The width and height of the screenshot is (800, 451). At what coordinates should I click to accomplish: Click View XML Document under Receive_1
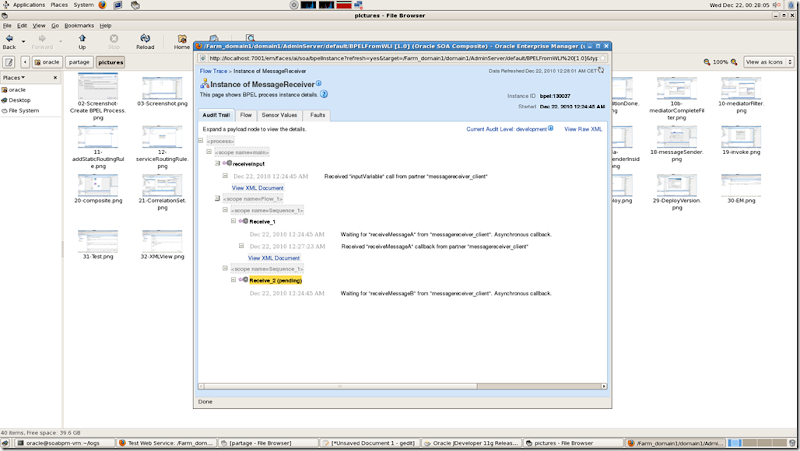[x=274, y=258]
